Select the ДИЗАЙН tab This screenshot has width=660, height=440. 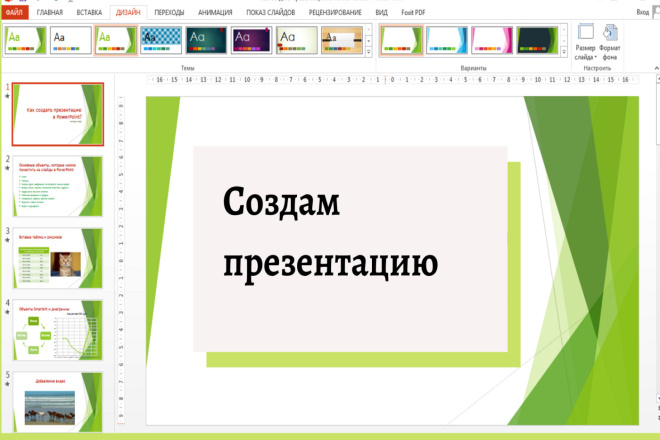pos(128,12)
